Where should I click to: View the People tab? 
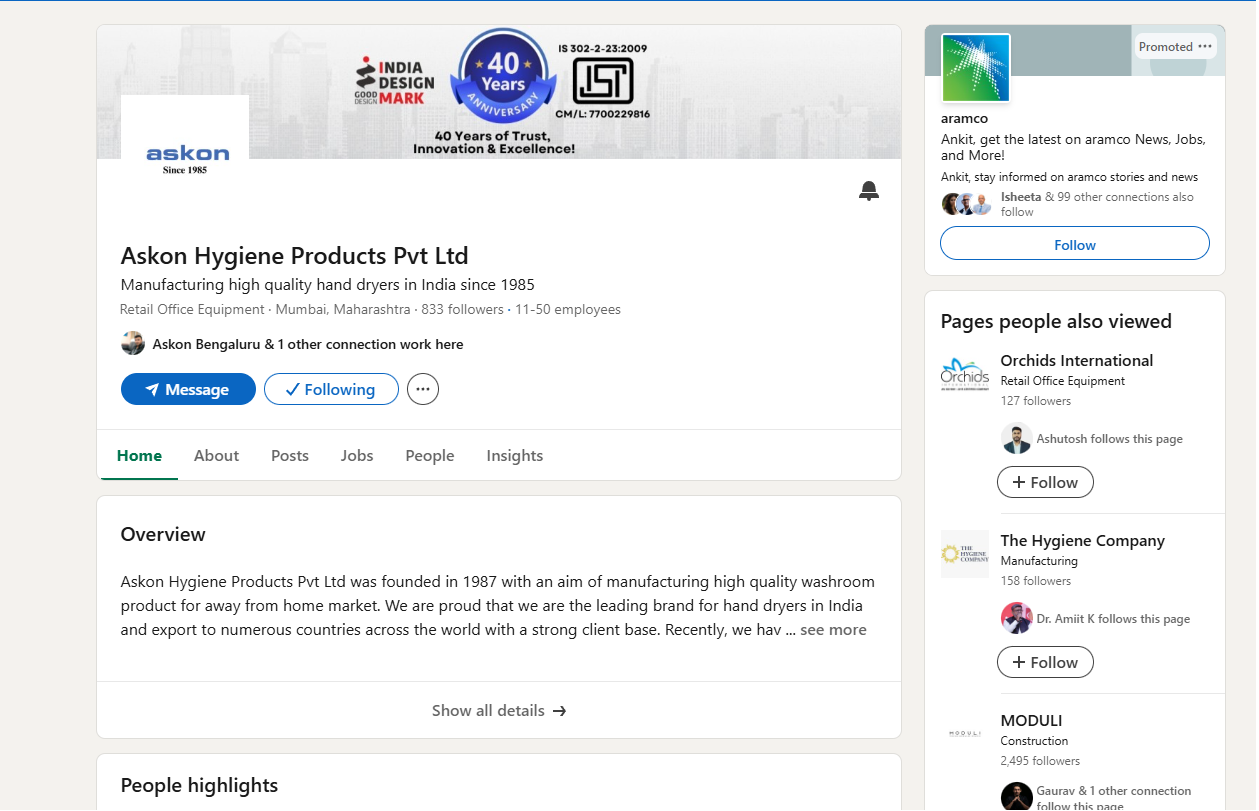tap(430, 456)
